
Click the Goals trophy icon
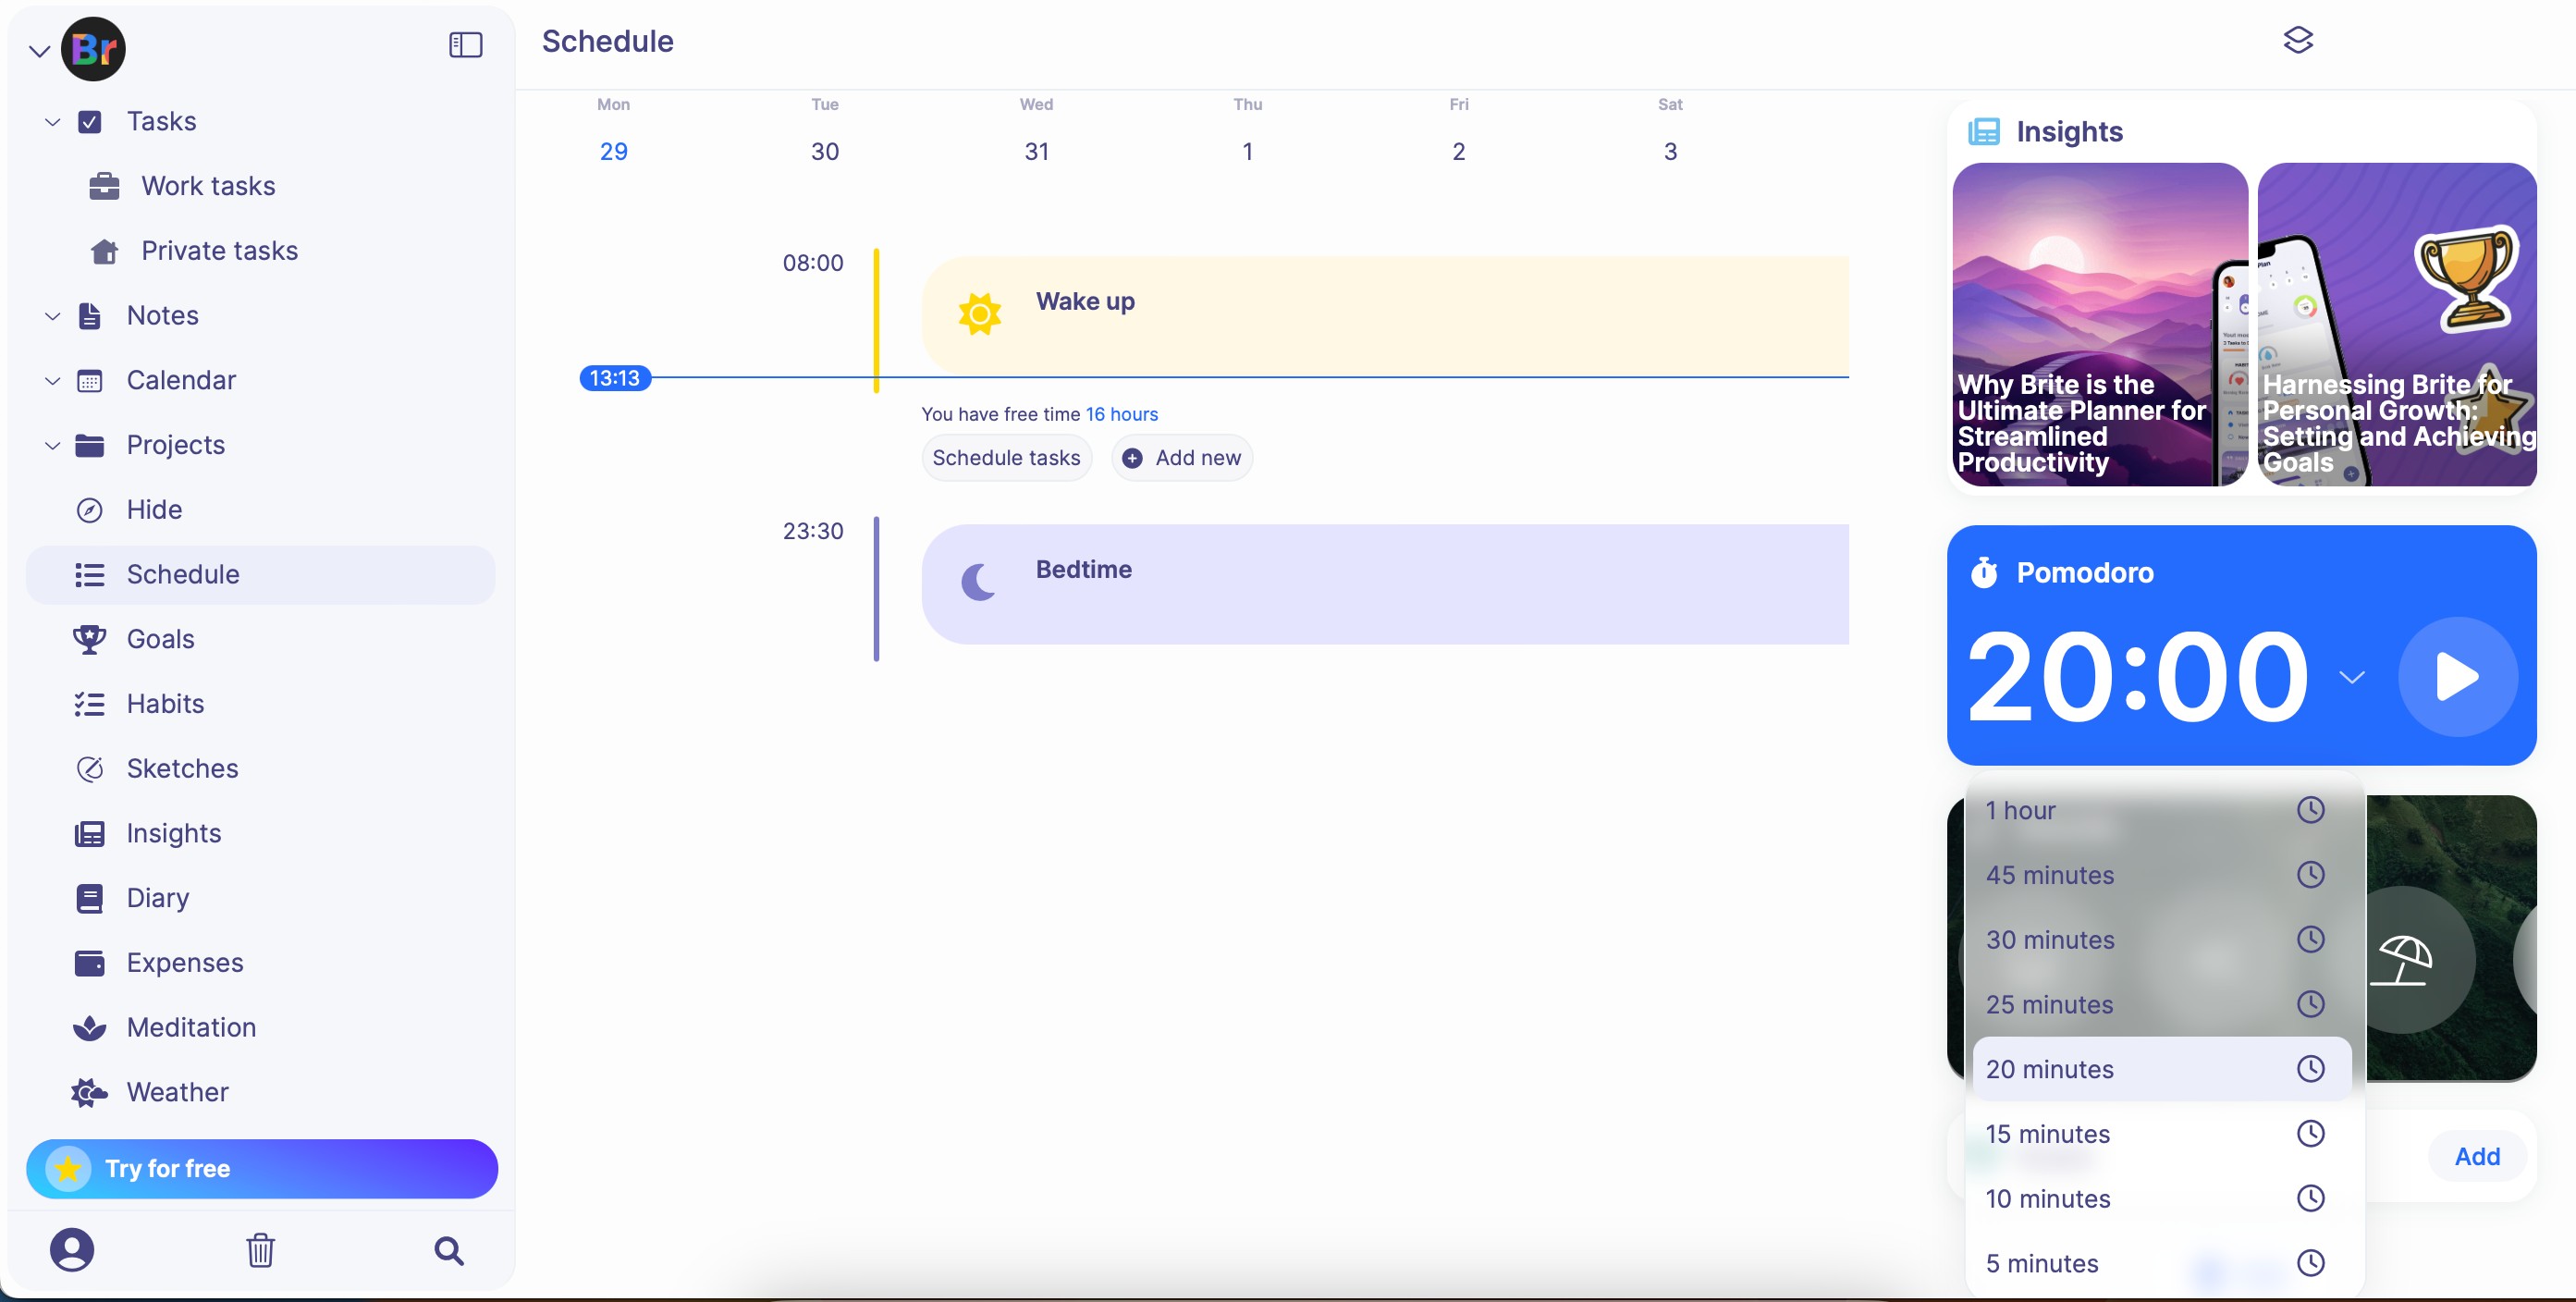[89, 639]
